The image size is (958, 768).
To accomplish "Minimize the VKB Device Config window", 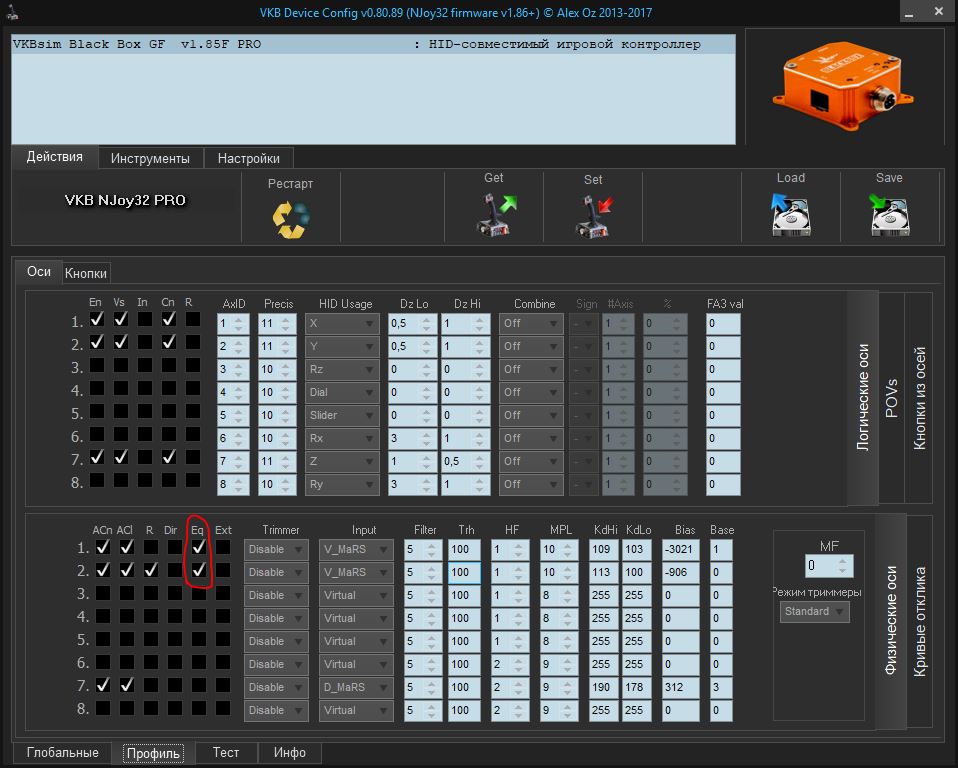I will (910, 12).
